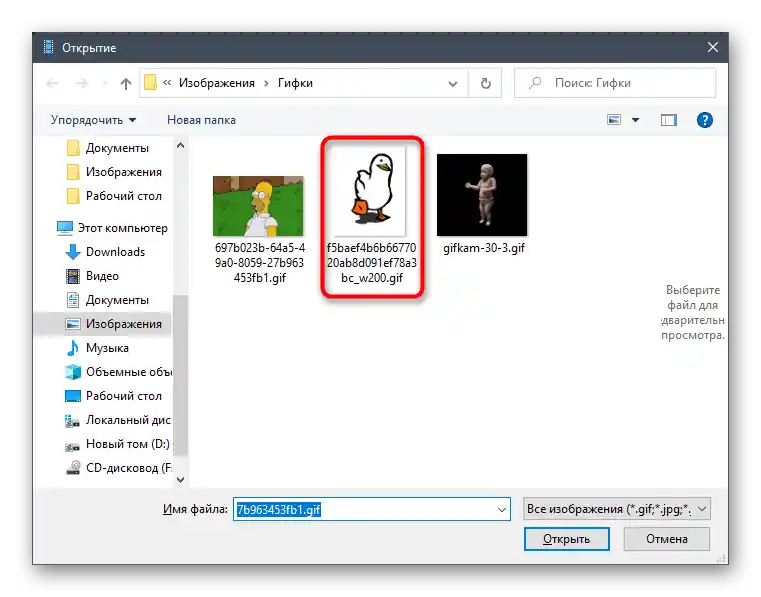This screenshot has width=761, height=597.
Task: Go forward with the right arrow
Action: (x=82, y=83)
